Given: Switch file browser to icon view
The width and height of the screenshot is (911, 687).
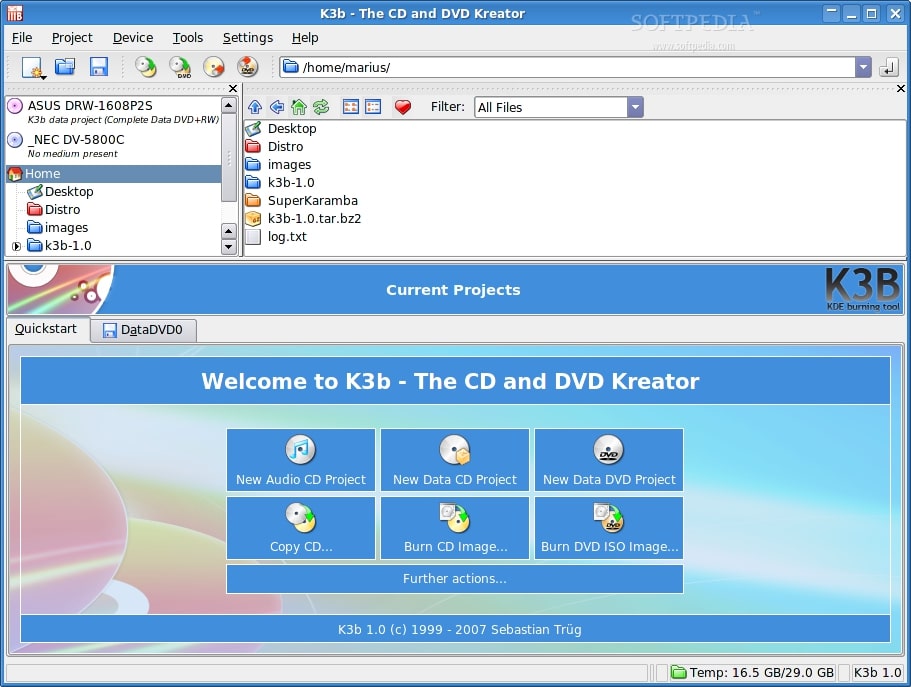Looking at the screenshot, I should coord(351,107).
